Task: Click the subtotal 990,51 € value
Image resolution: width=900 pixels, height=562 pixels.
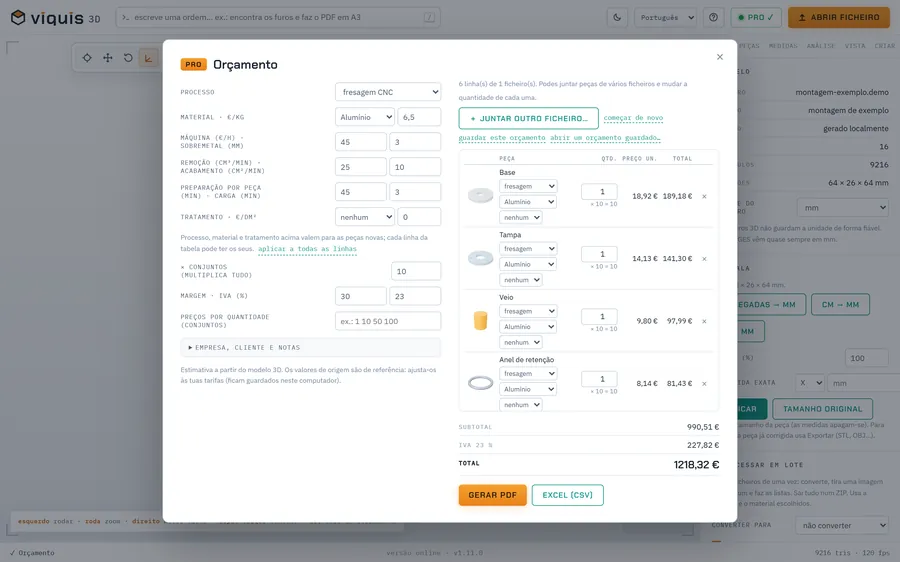Action: (x=703, y=427)
